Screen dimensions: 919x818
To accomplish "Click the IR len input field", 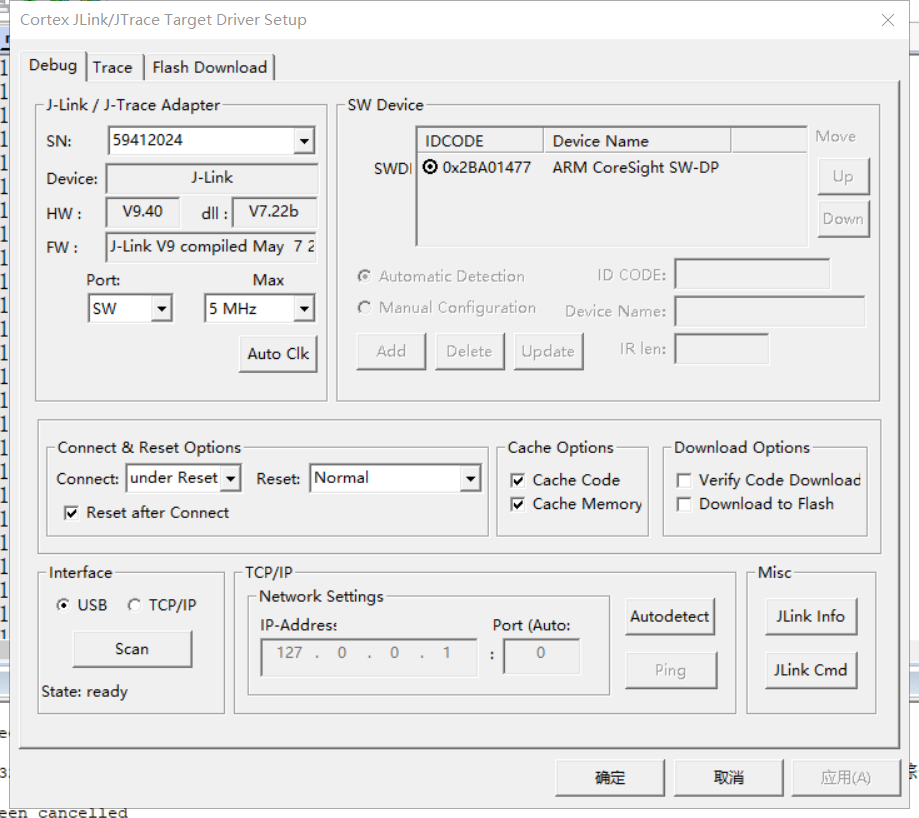I will [721, 349].
